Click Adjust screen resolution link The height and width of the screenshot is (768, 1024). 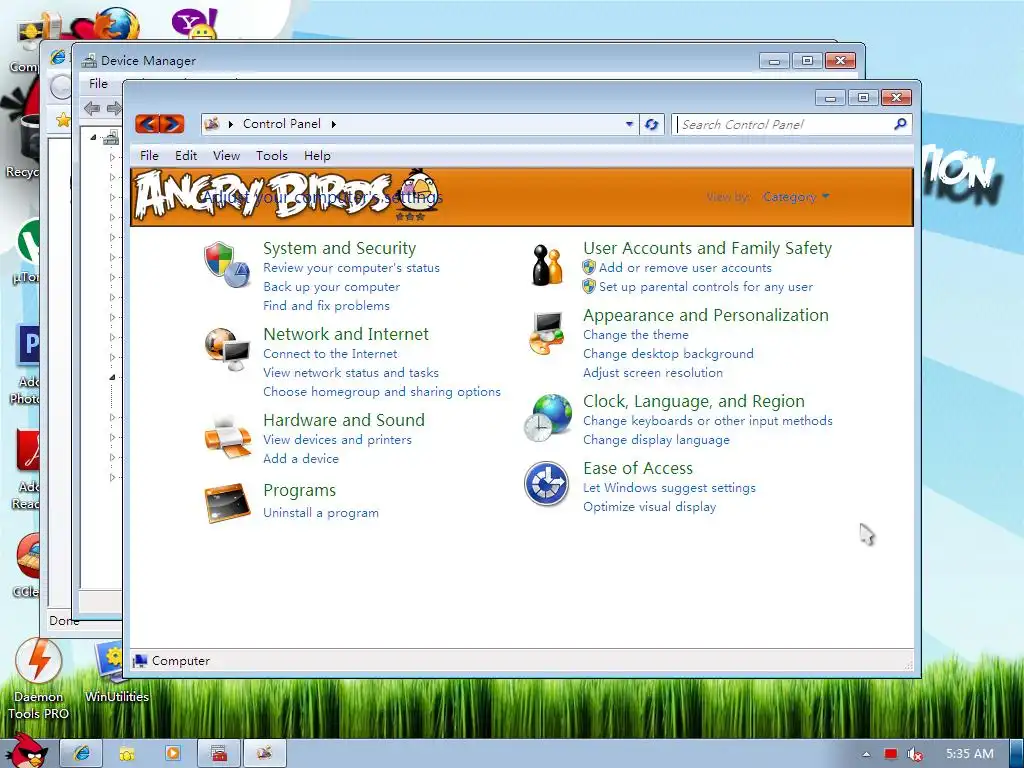[x=652, y=373]
